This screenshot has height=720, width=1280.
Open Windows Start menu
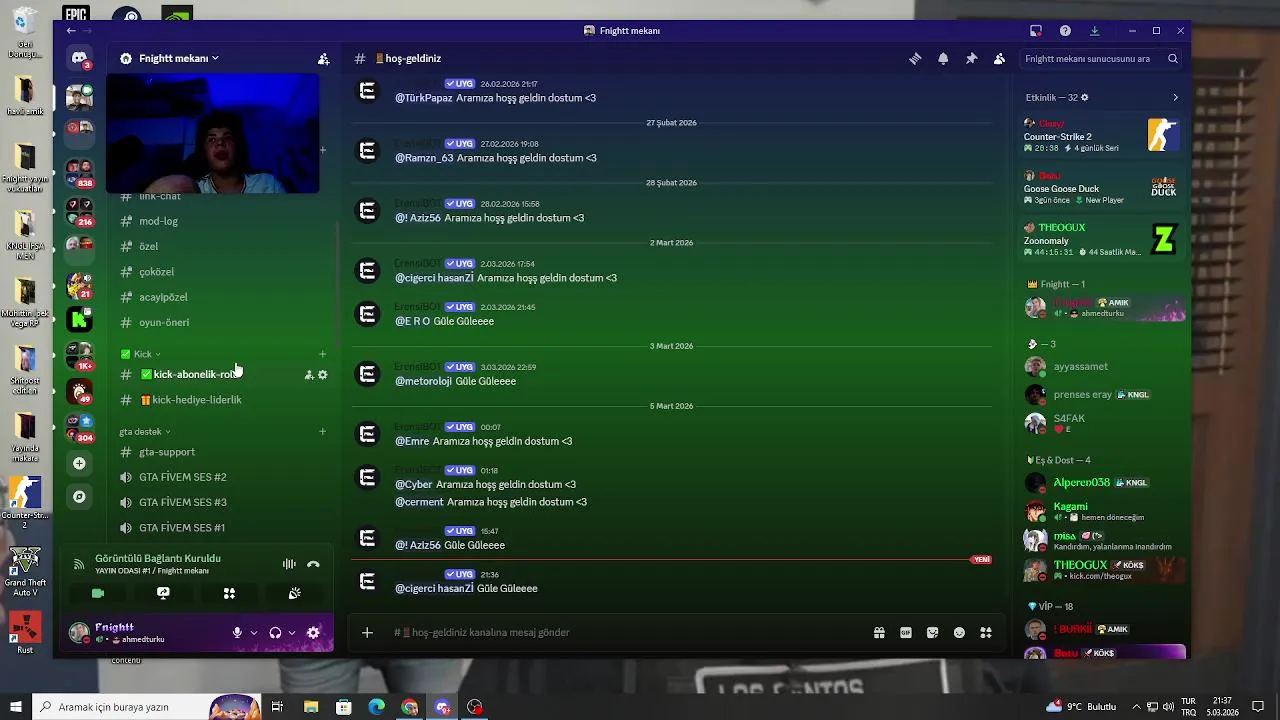[15, 707]
